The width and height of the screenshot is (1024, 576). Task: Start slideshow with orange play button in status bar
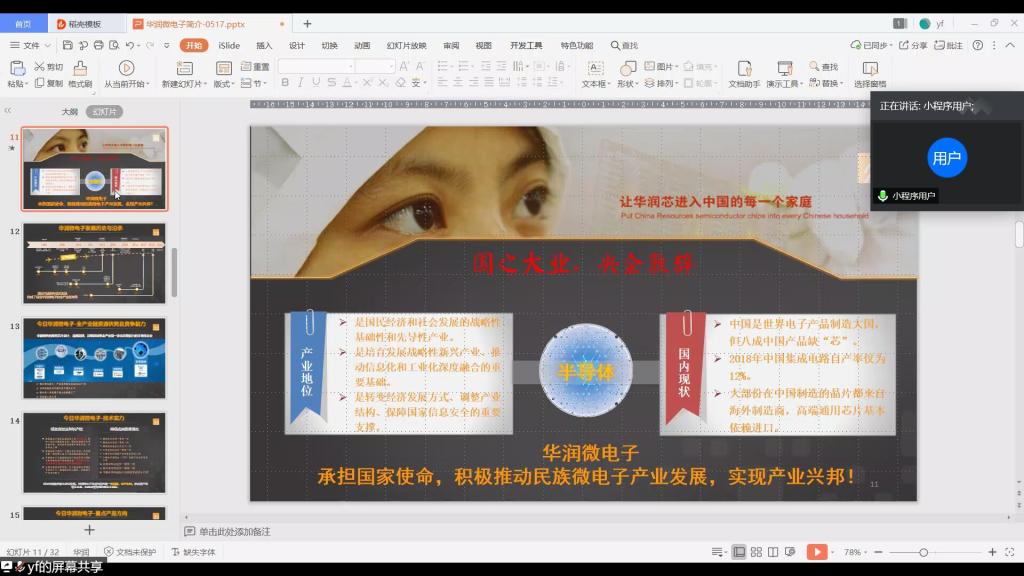817,552
